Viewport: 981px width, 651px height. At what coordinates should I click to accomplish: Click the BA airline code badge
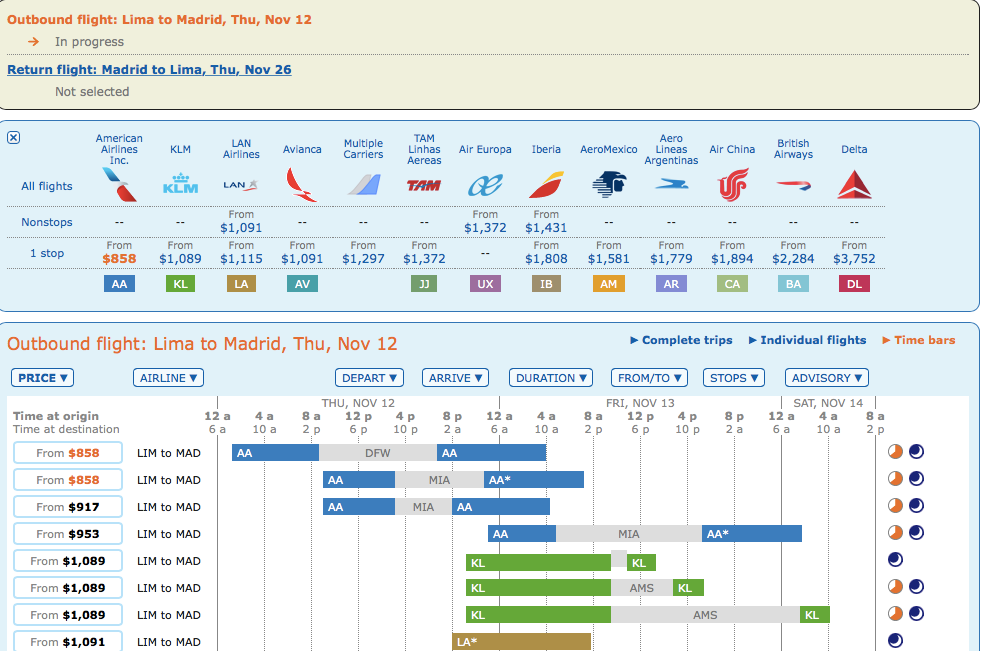click(x=793, y=284)
